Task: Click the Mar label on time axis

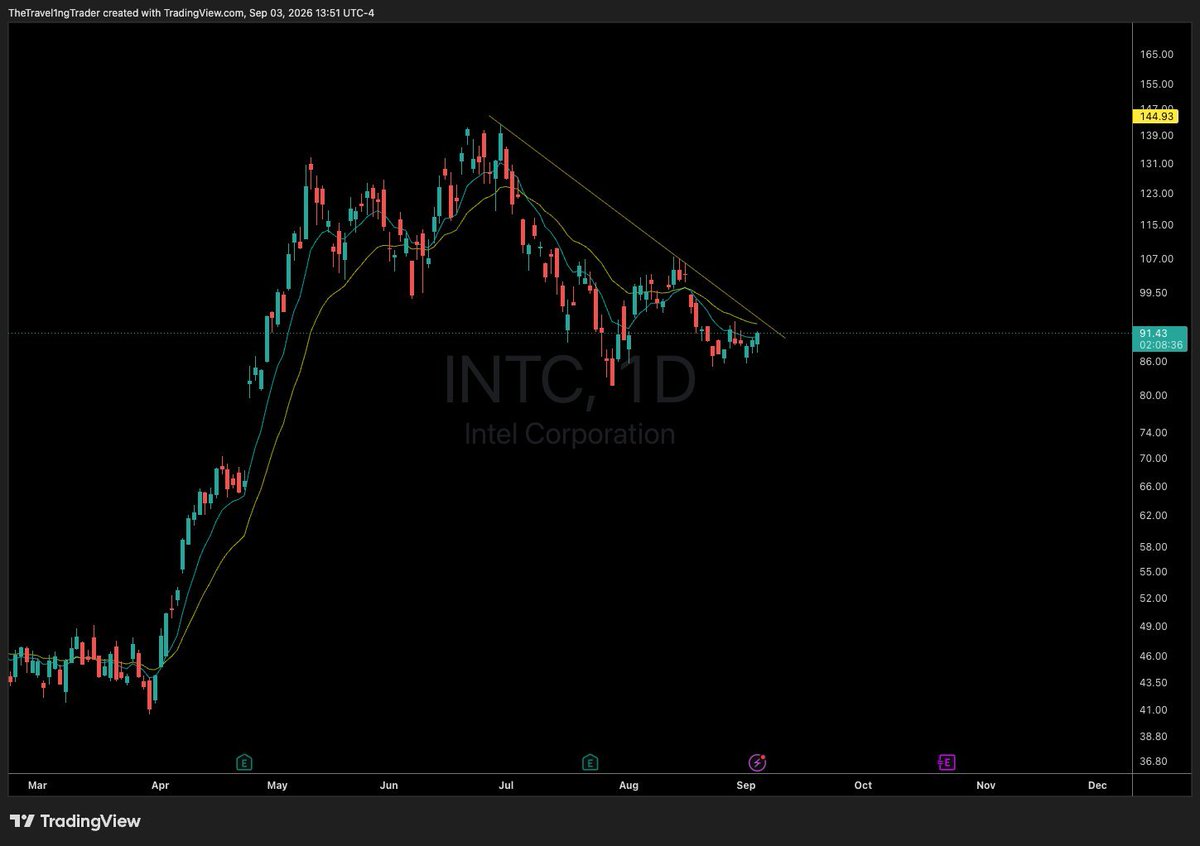Action: [37, 785]
